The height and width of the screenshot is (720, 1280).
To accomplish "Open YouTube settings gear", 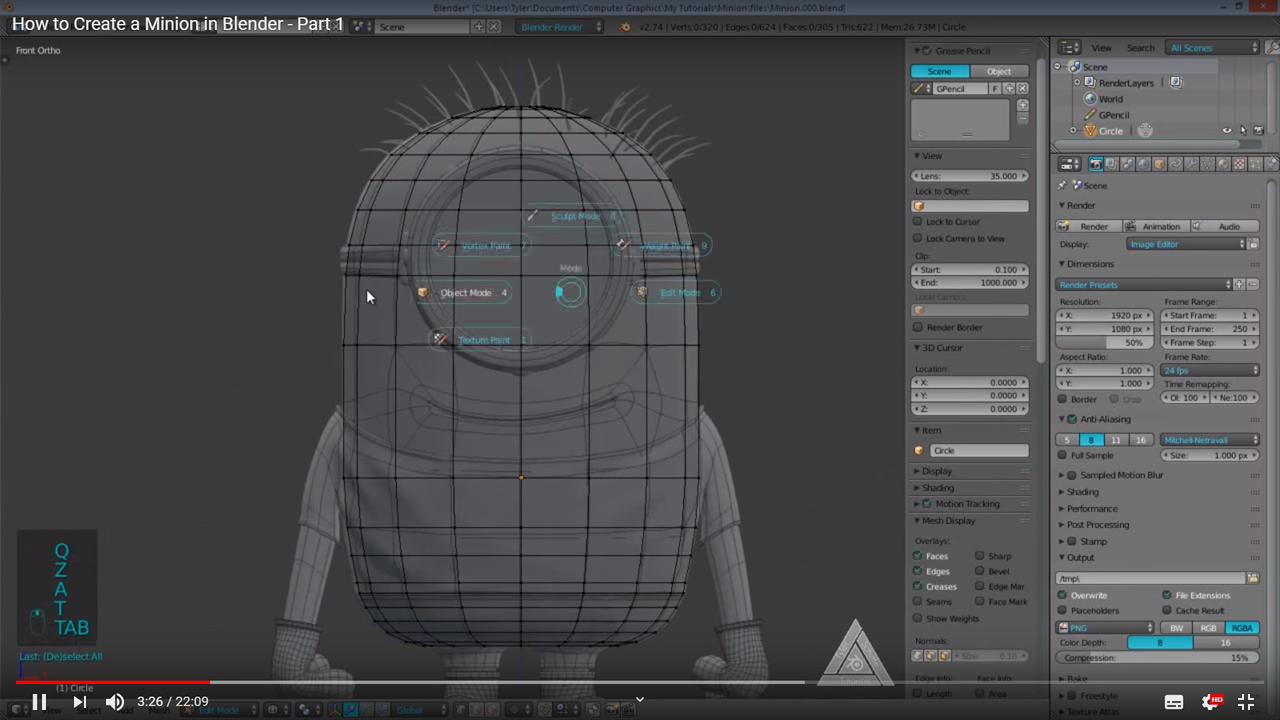I will click(1211, 702).
